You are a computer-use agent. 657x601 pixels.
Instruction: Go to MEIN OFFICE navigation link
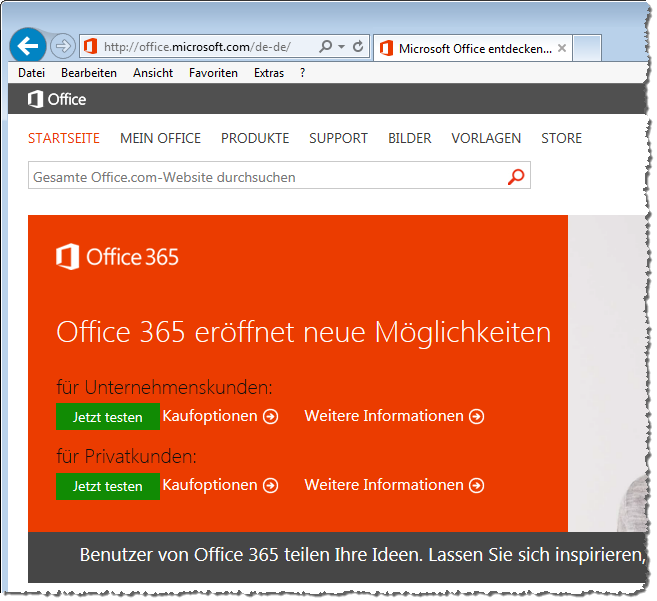coord(160,138)
